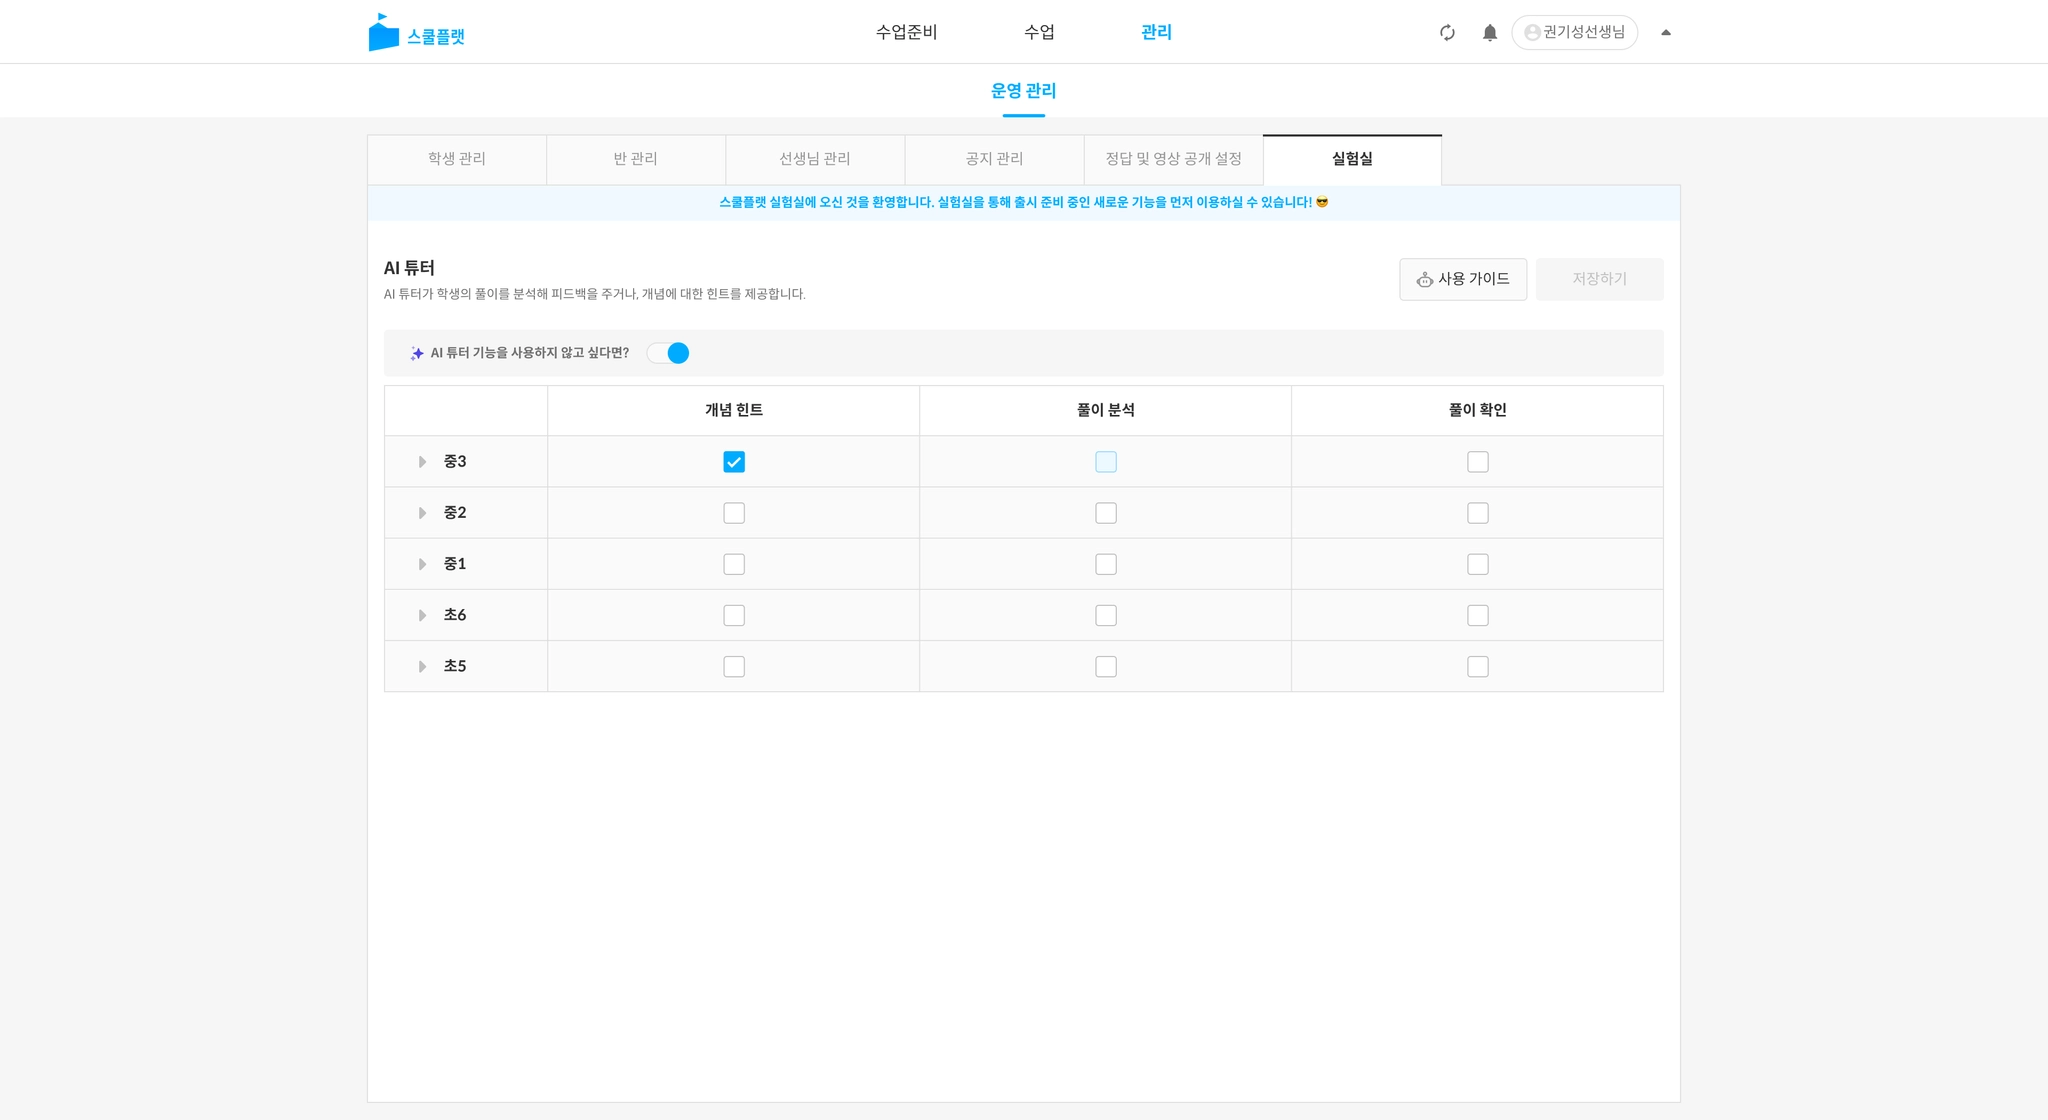The width and height of the screenshot is (2048, 1120).
Task: Uncheck 개념 힌트 for 중3
Action: tap(734, 462)
